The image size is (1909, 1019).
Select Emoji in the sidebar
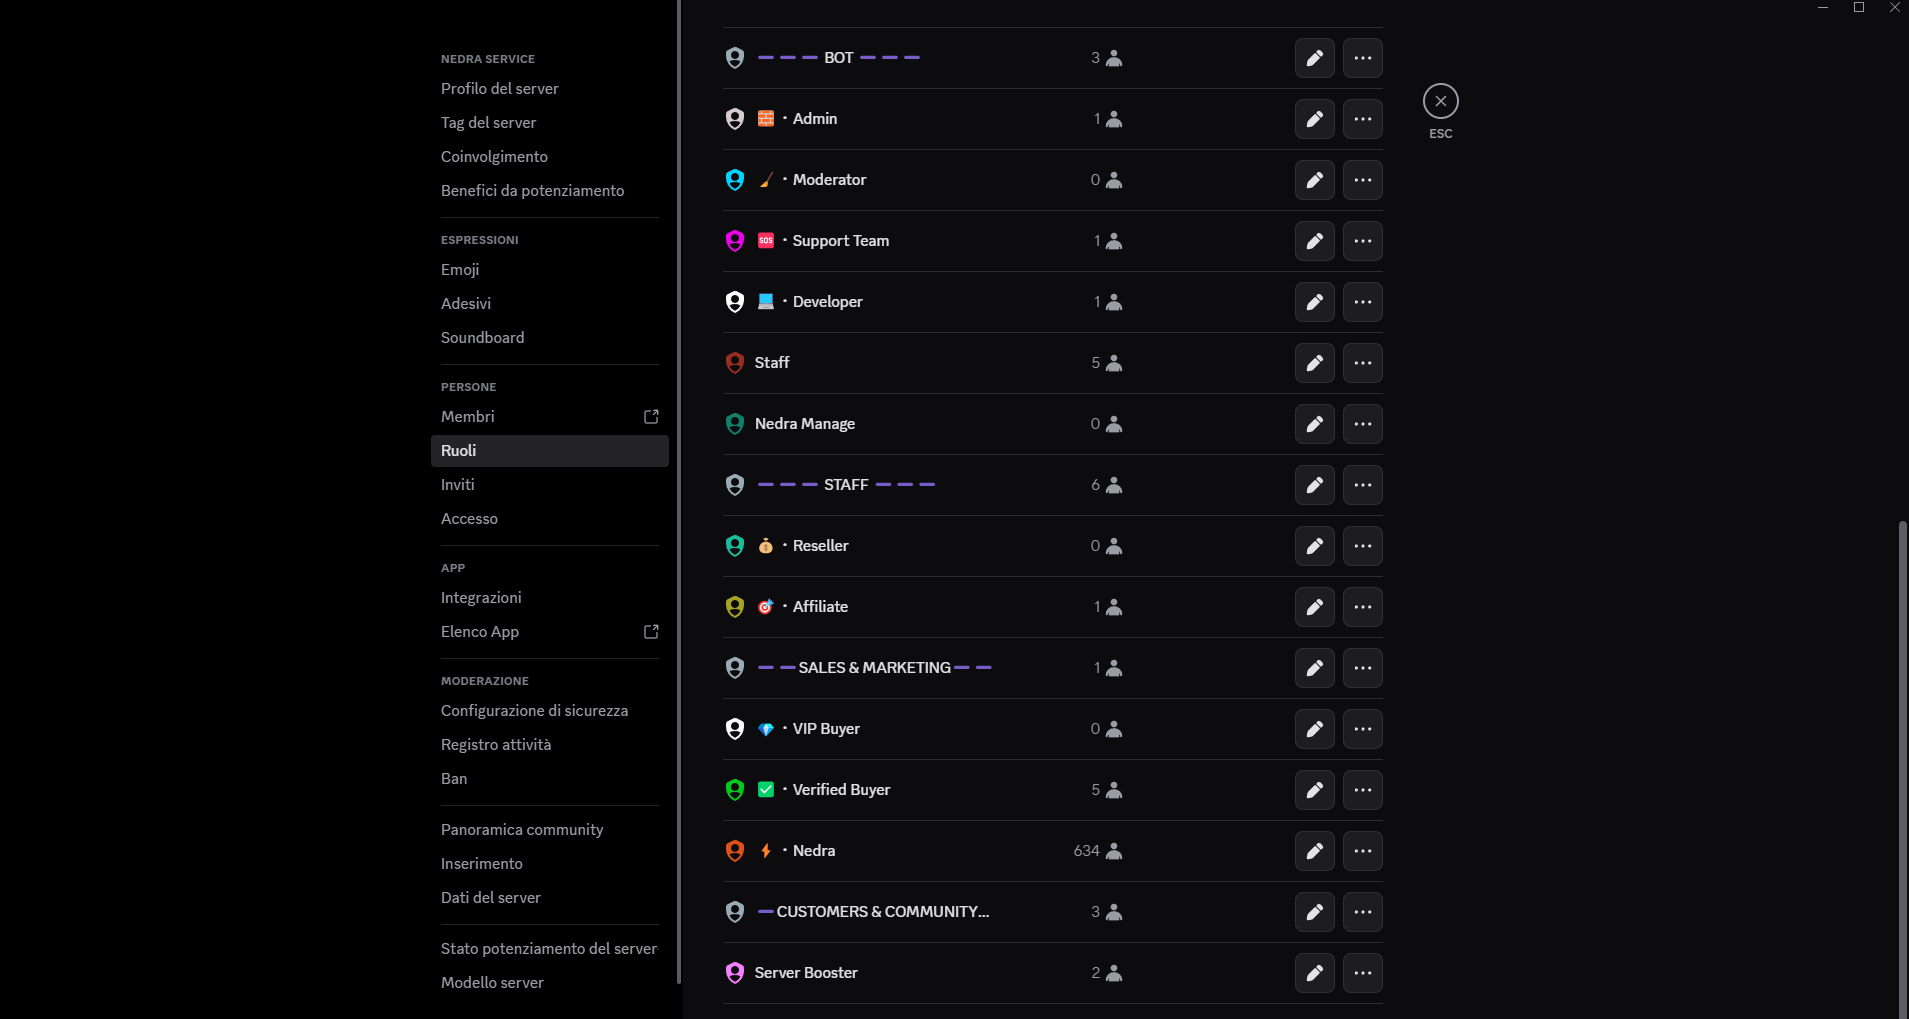459,269
